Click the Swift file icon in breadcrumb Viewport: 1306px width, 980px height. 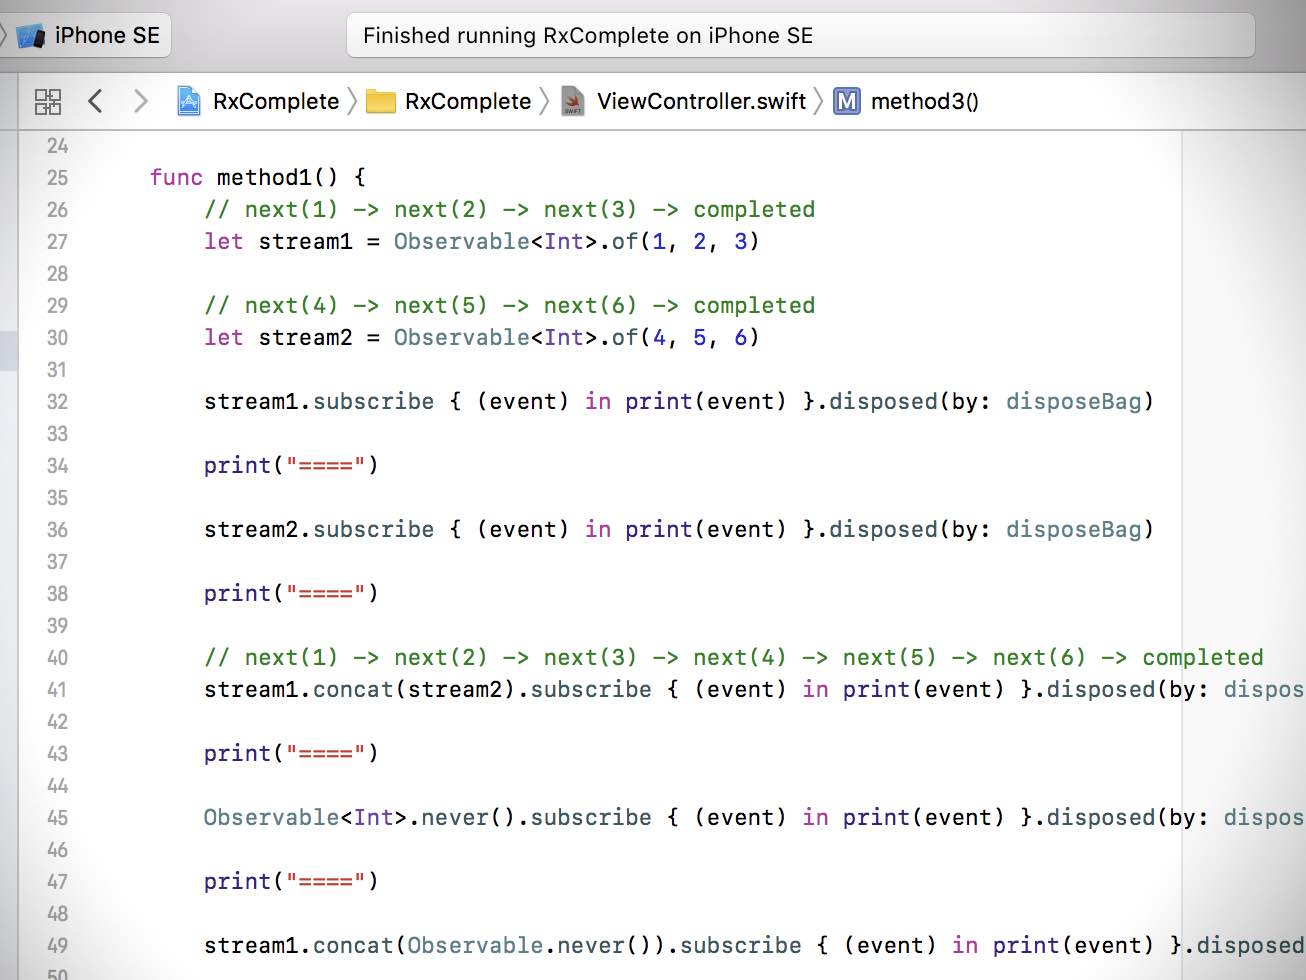coord(573,101)
